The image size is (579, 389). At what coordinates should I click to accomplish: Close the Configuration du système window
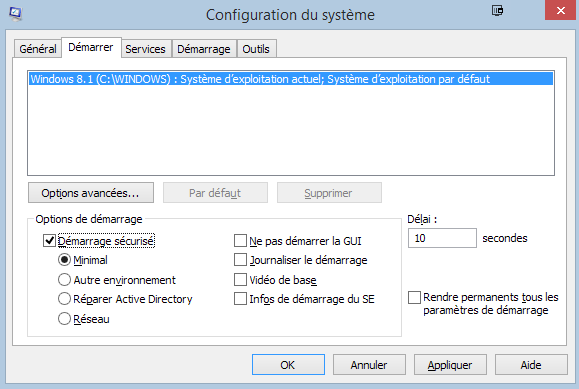(x=560, y=10)
